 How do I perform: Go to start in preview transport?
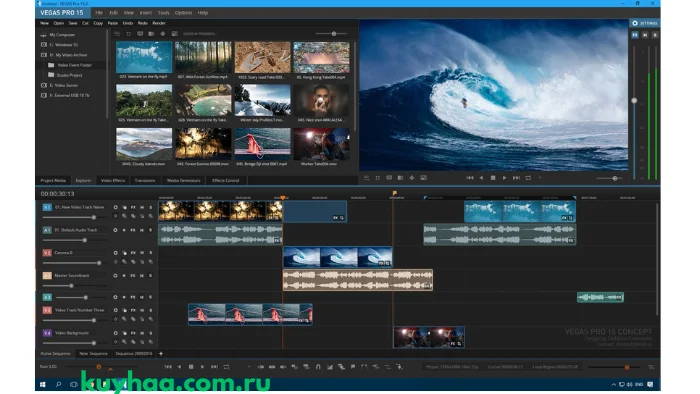point(470,178)
